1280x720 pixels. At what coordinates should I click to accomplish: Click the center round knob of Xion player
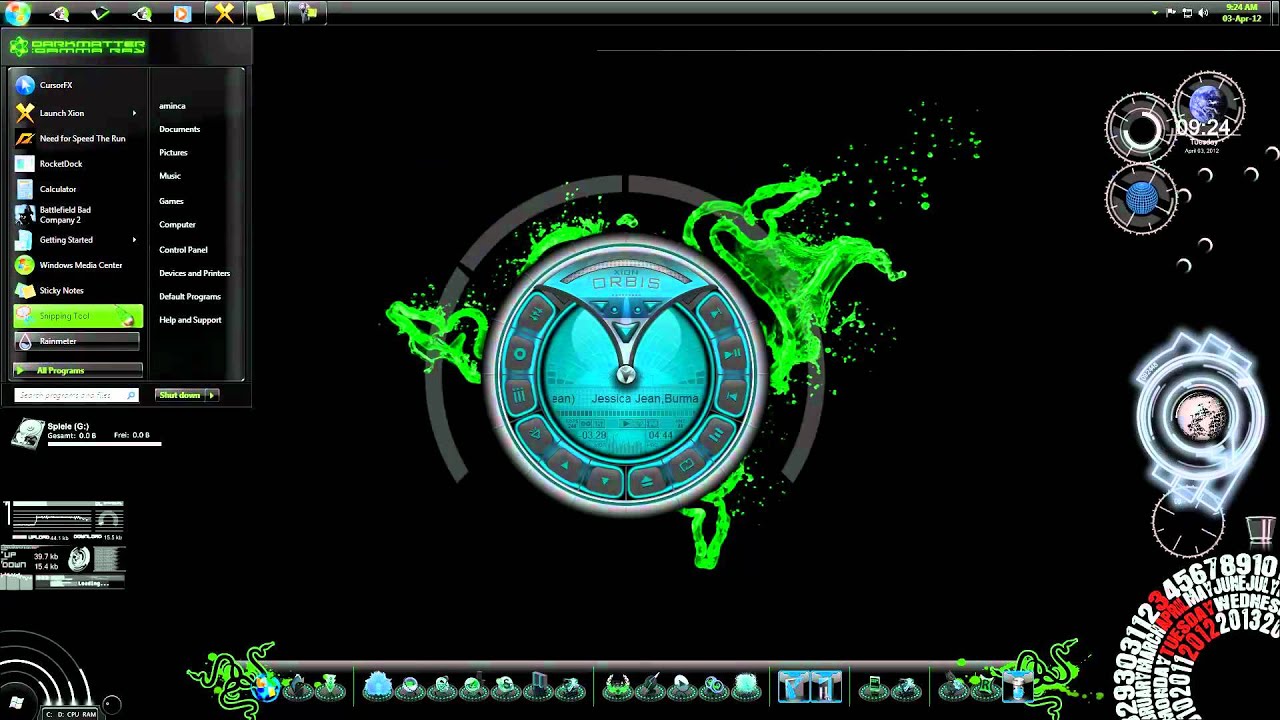coord(625,374)
